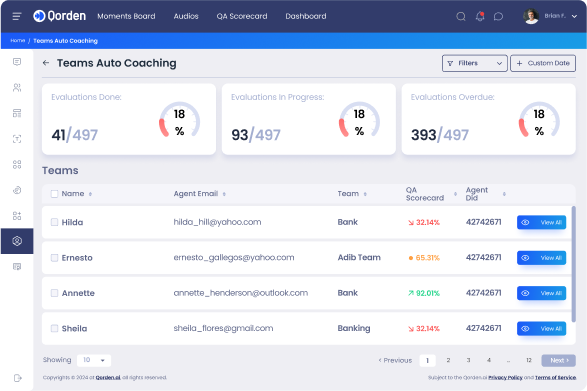
Task: Go to page 2
Action: [x=448, y=360]
